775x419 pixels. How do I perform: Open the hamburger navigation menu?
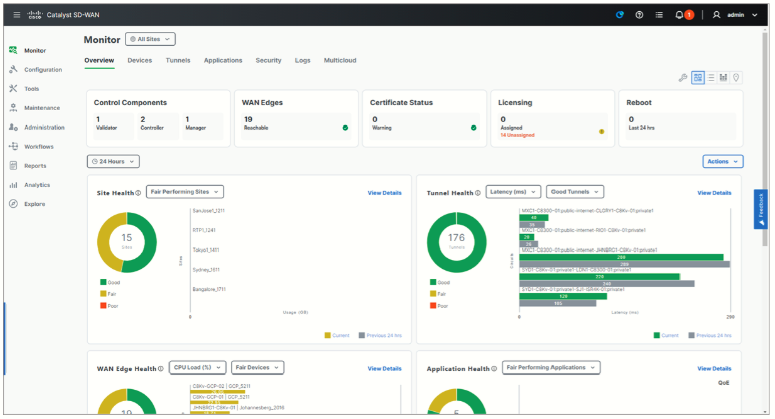pyautogui.click(x=16, y=15)
